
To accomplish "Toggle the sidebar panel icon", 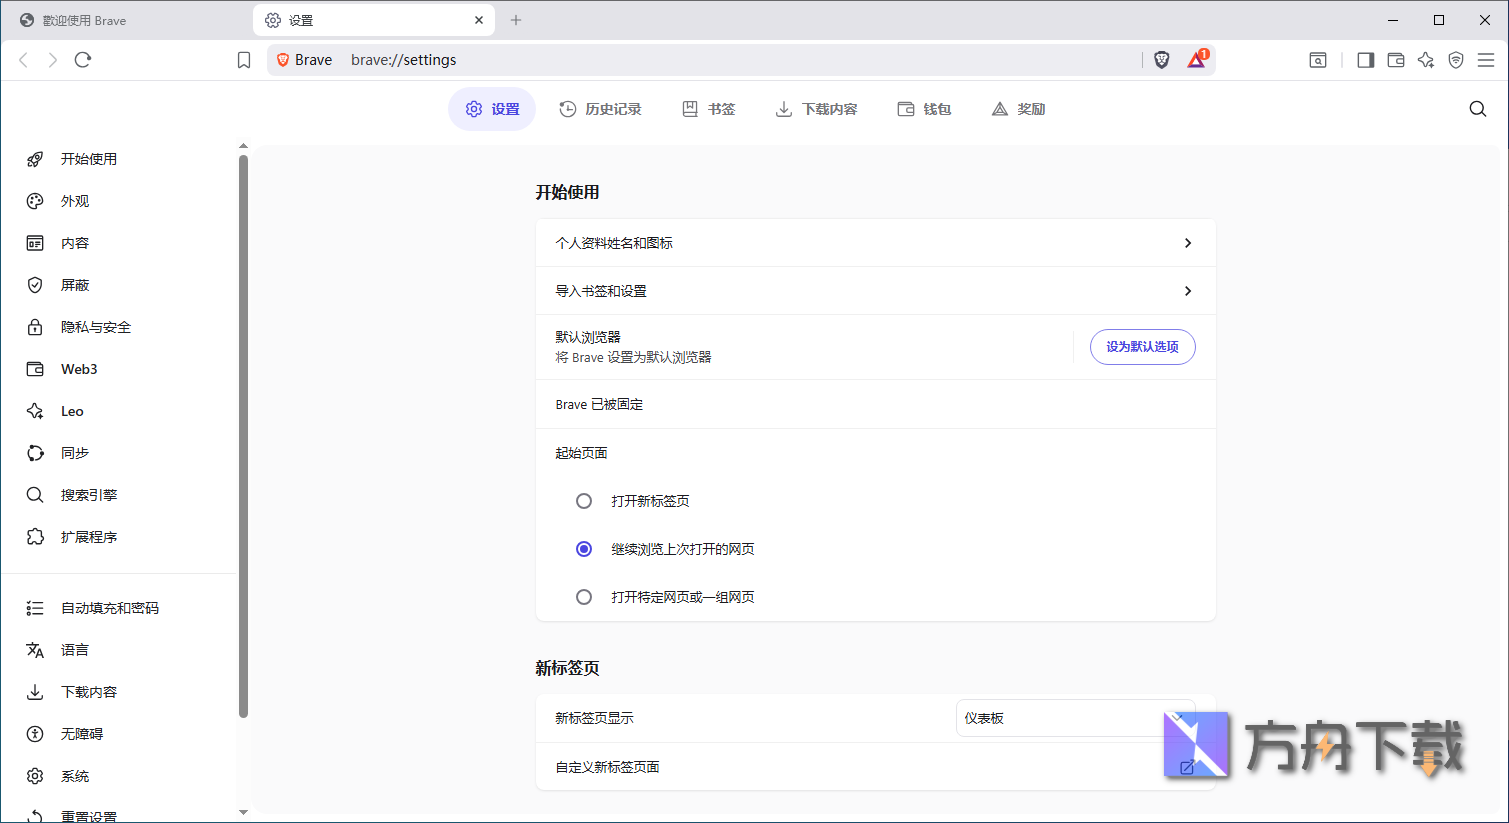I will pos(1364,60).
